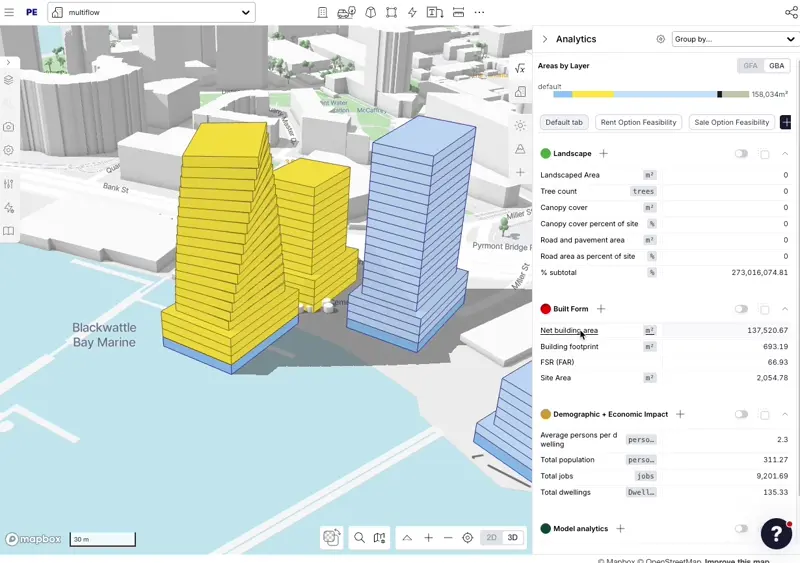The height and width of the screenshot is (563, 800).
Task: Tick the Landscape section checkbox
Action: [x=764, y=154]
